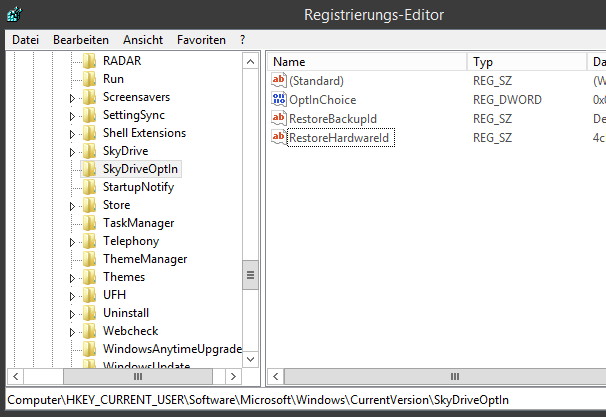Click the UFH folder icon
The width and height of the screenshot is (606, 417).
90,295
